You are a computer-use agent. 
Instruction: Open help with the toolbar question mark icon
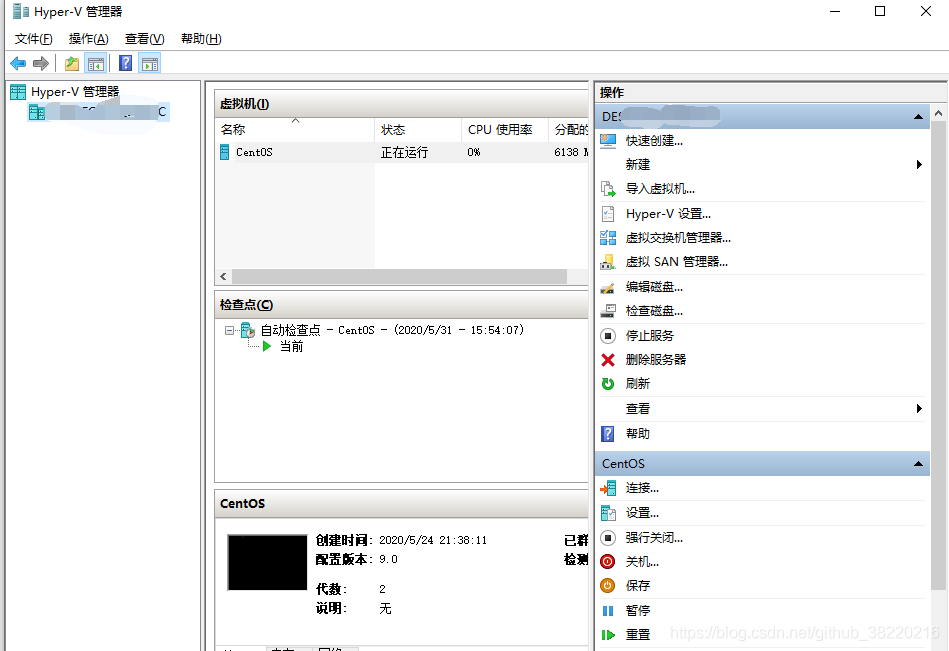pyautogui.click(x=125, y=63)
